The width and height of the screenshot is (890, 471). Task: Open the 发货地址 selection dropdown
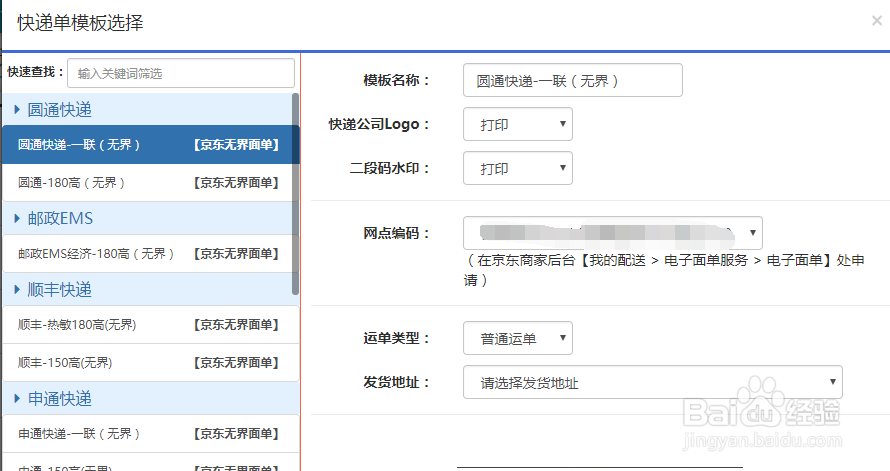pyautogui.click(x=653, y=382)
